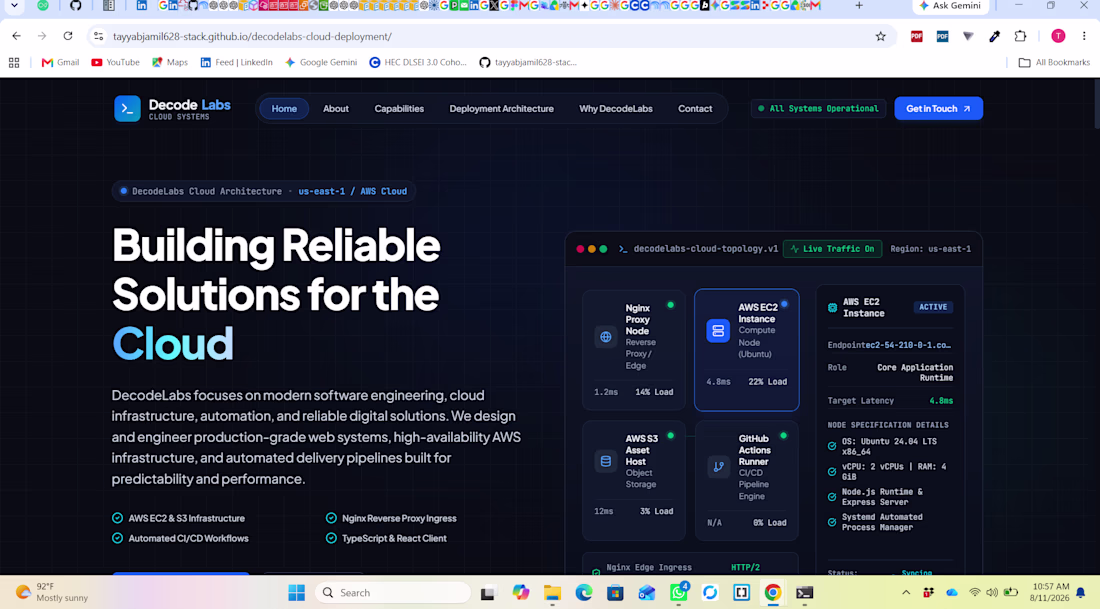Click the '3% Load' value on S3 card

tap(656, 511)
